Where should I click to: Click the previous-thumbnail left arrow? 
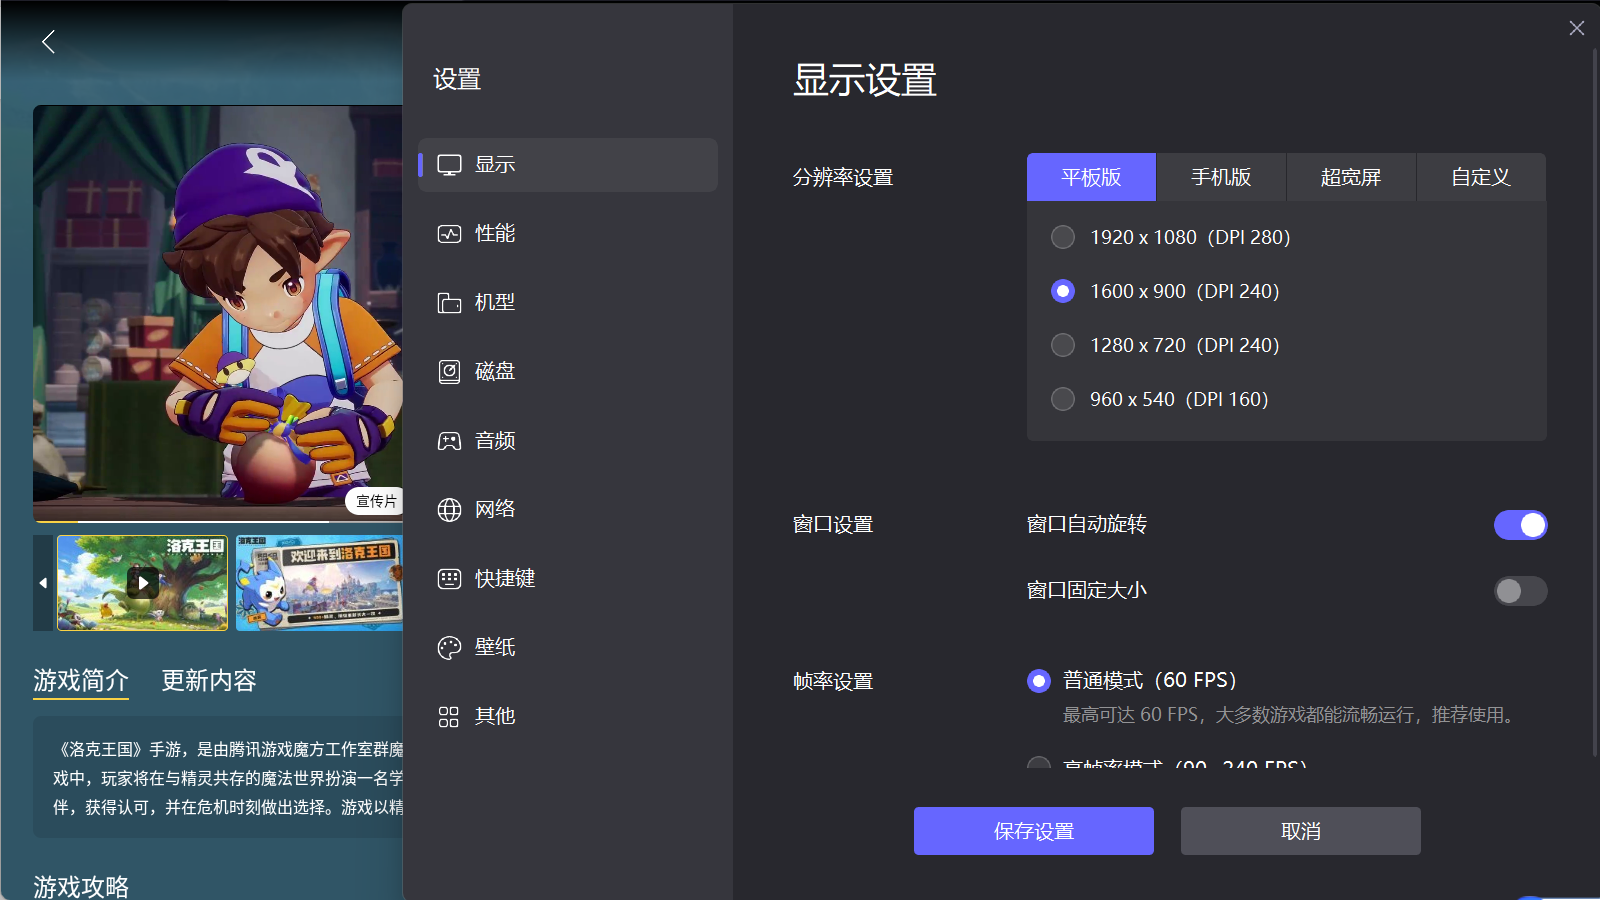click(x=43, y=583)
